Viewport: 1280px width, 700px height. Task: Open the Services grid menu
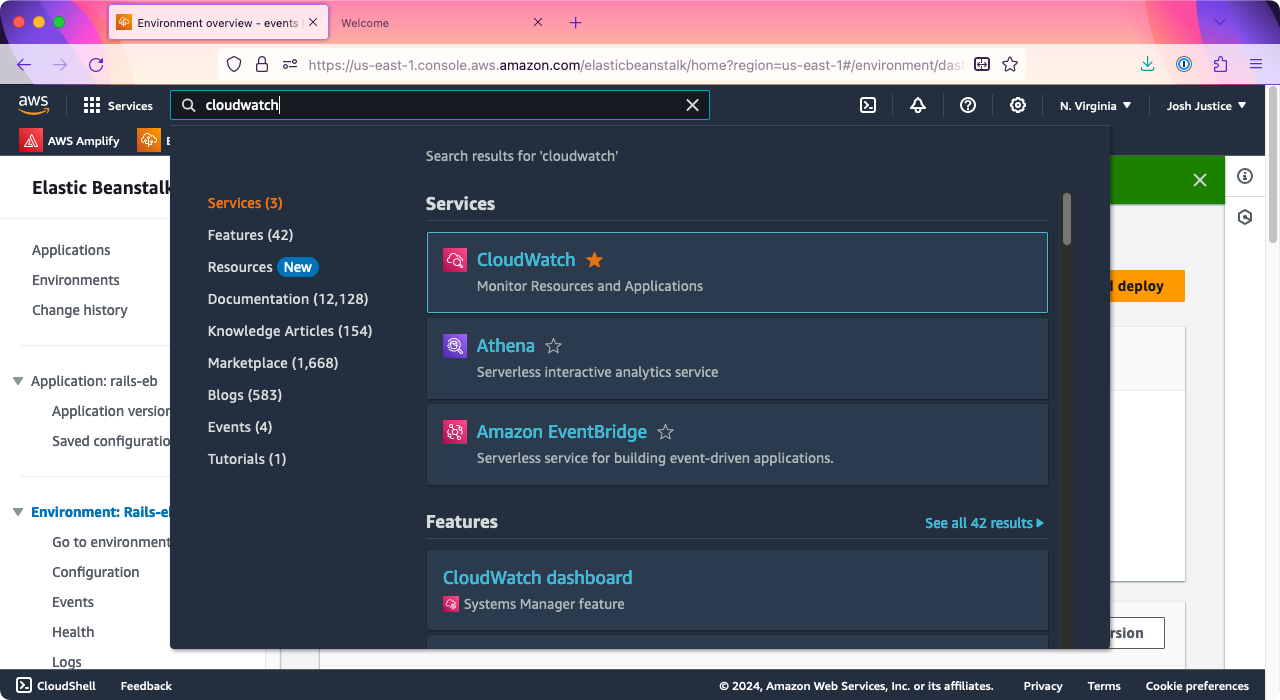tap(118, 105)
